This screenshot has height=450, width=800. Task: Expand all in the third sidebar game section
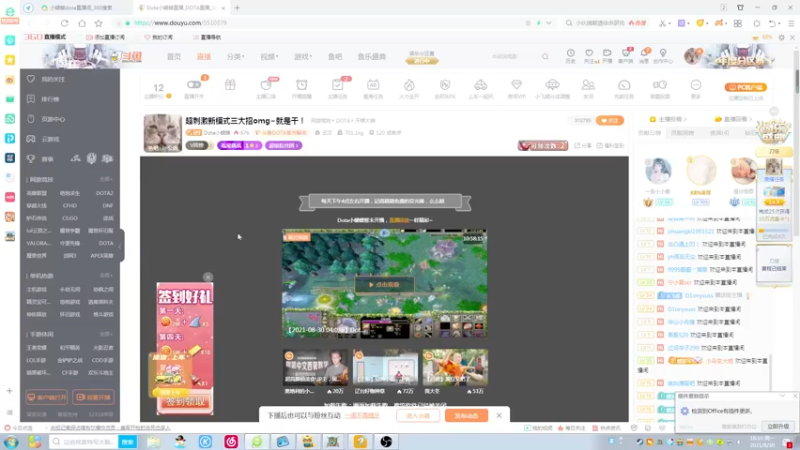[x=106, y=334]
